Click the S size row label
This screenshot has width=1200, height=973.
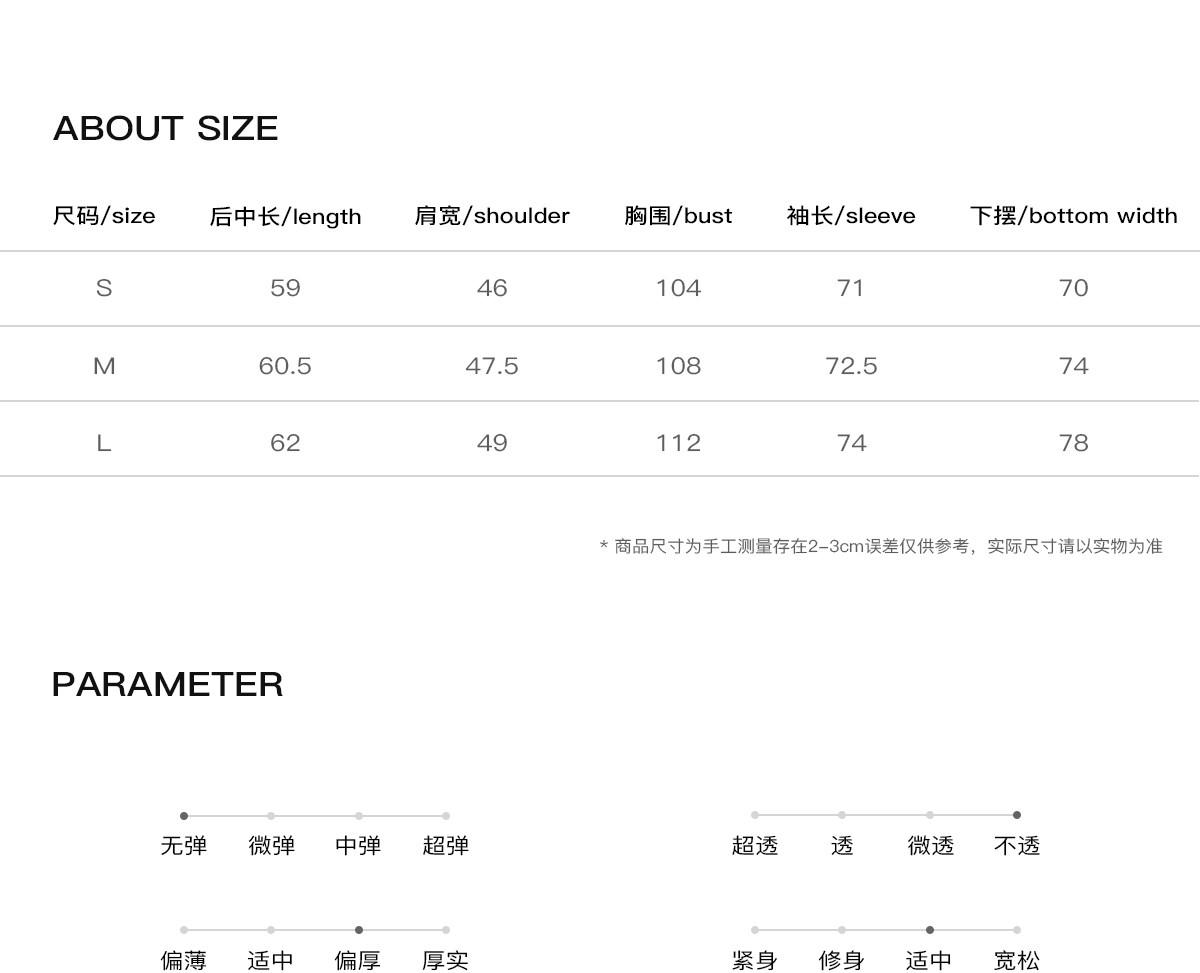tap(104, 288)
